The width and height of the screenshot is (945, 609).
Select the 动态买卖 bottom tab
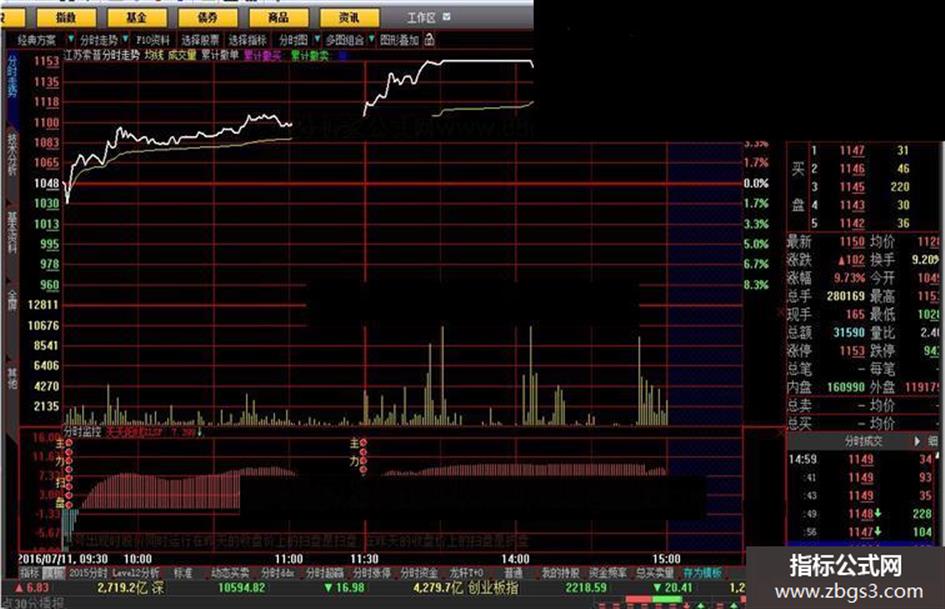tap(230, 573)
